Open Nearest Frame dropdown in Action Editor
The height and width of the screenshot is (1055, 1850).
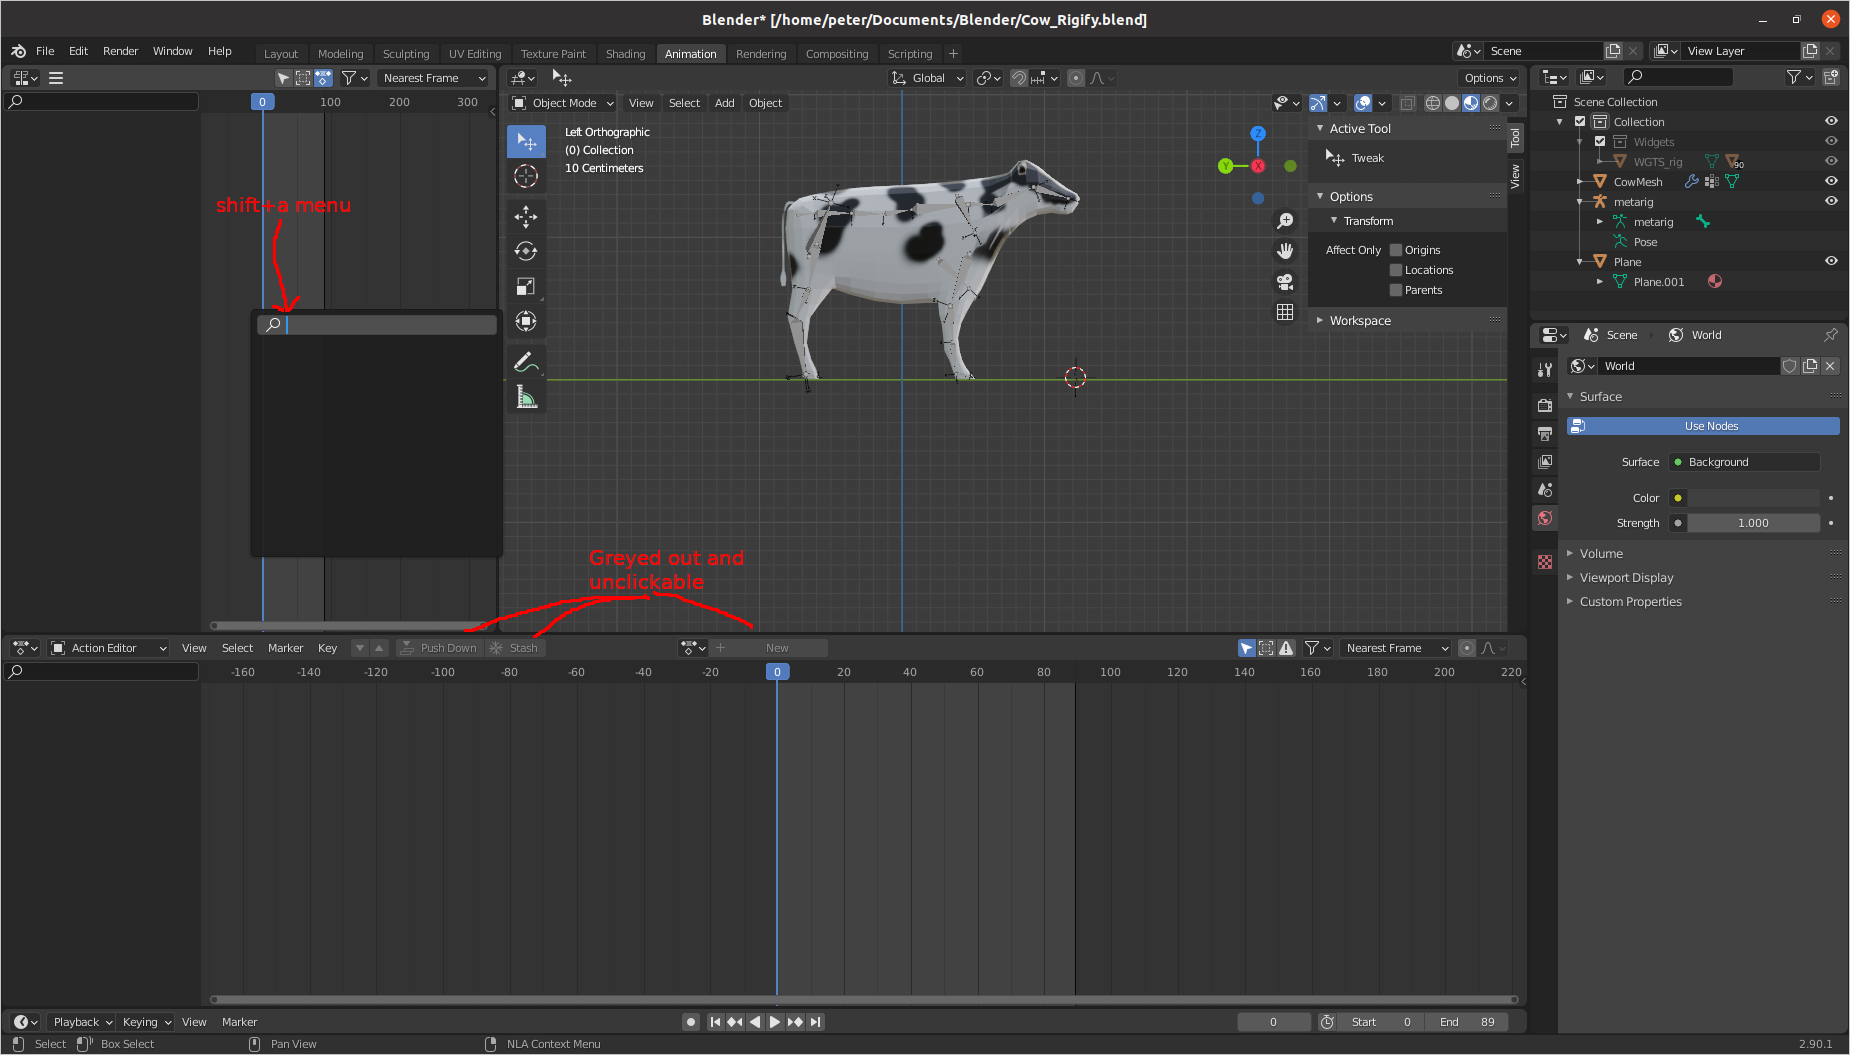1395,648
